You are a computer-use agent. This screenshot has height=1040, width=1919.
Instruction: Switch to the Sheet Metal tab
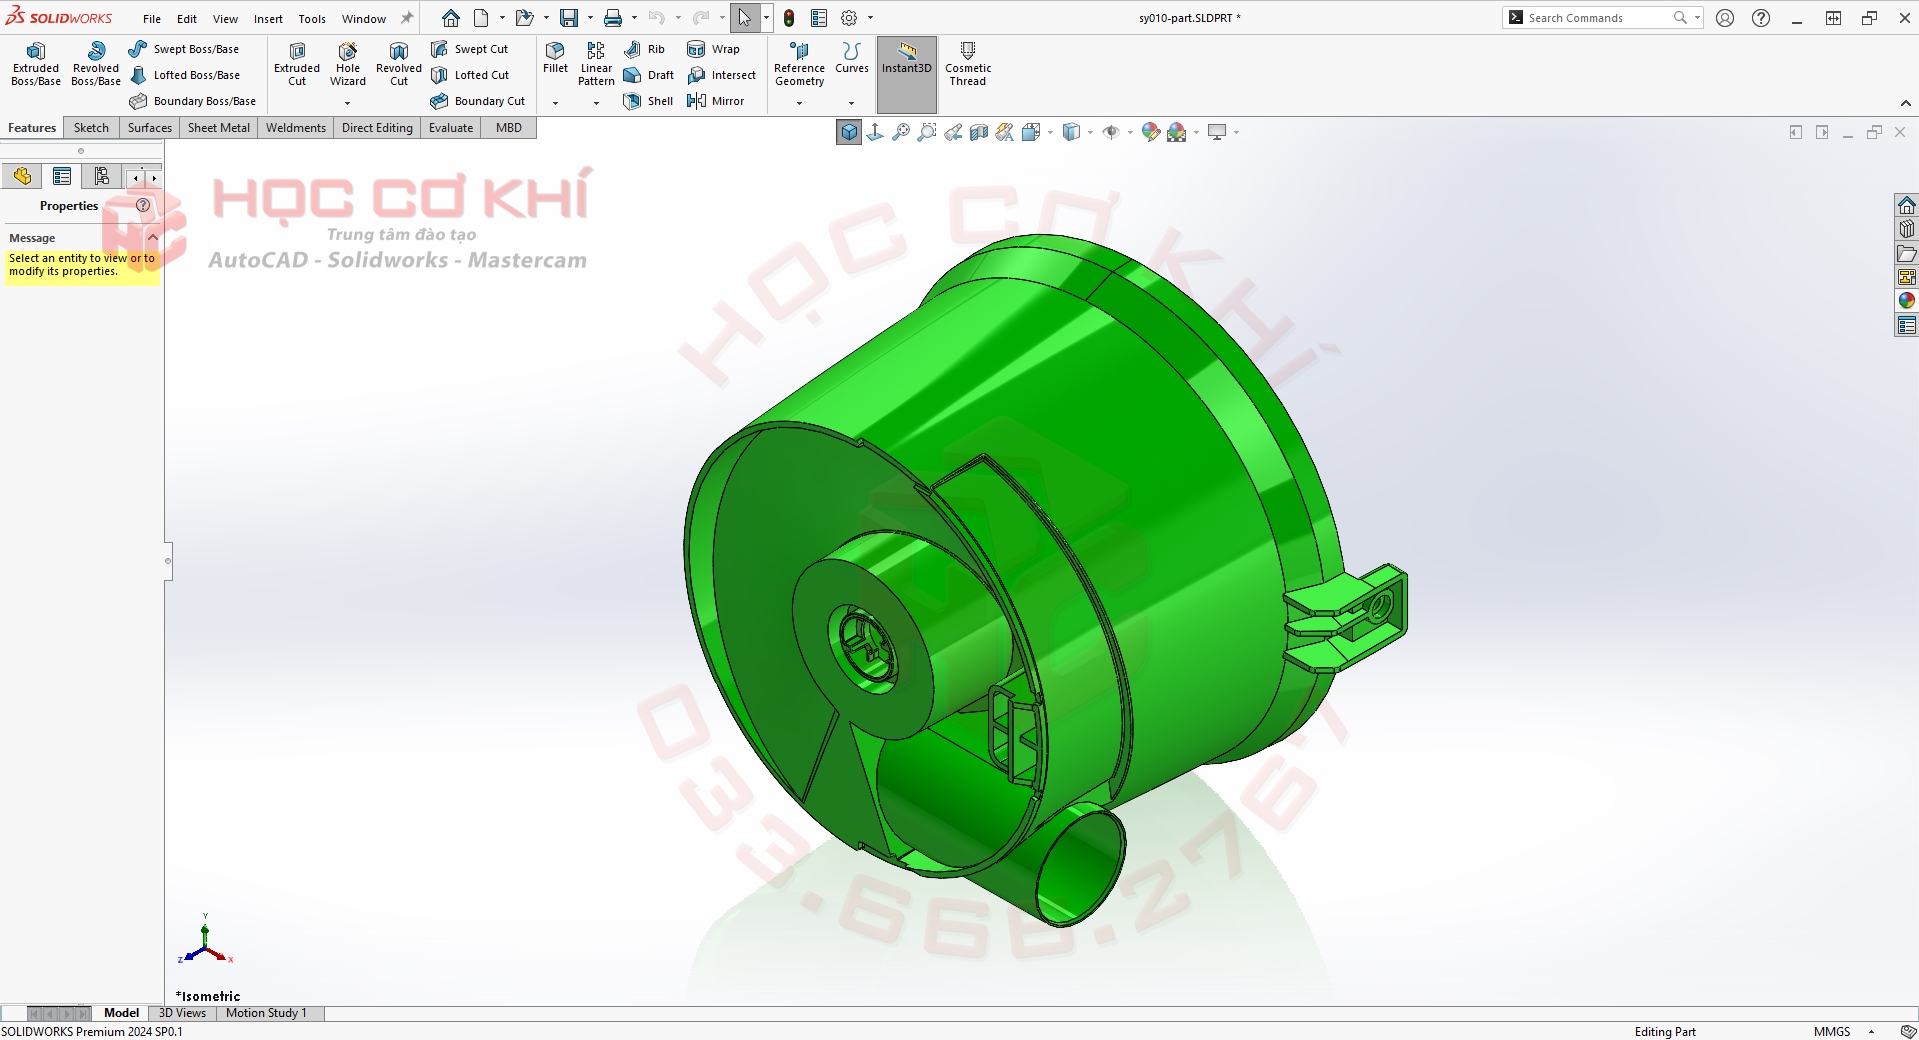coord(219,128)
